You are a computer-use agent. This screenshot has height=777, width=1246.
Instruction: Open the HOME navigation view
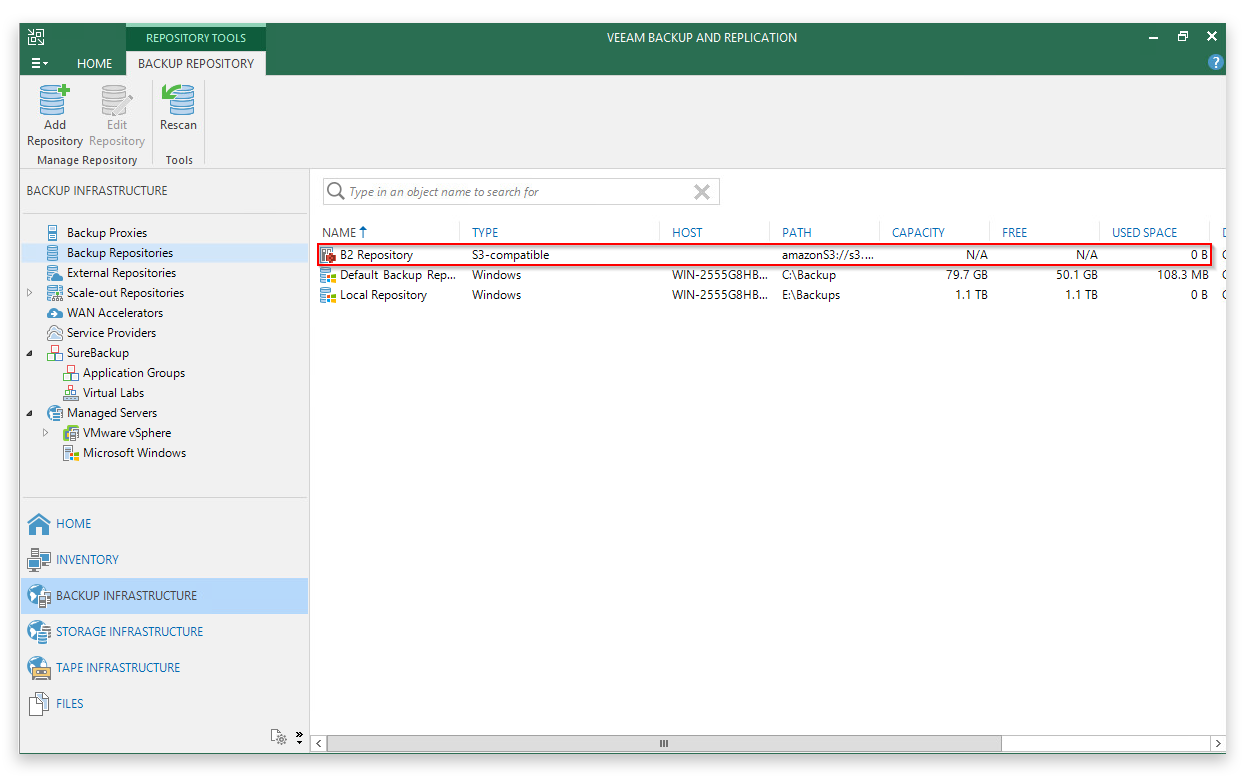[164, 523]
